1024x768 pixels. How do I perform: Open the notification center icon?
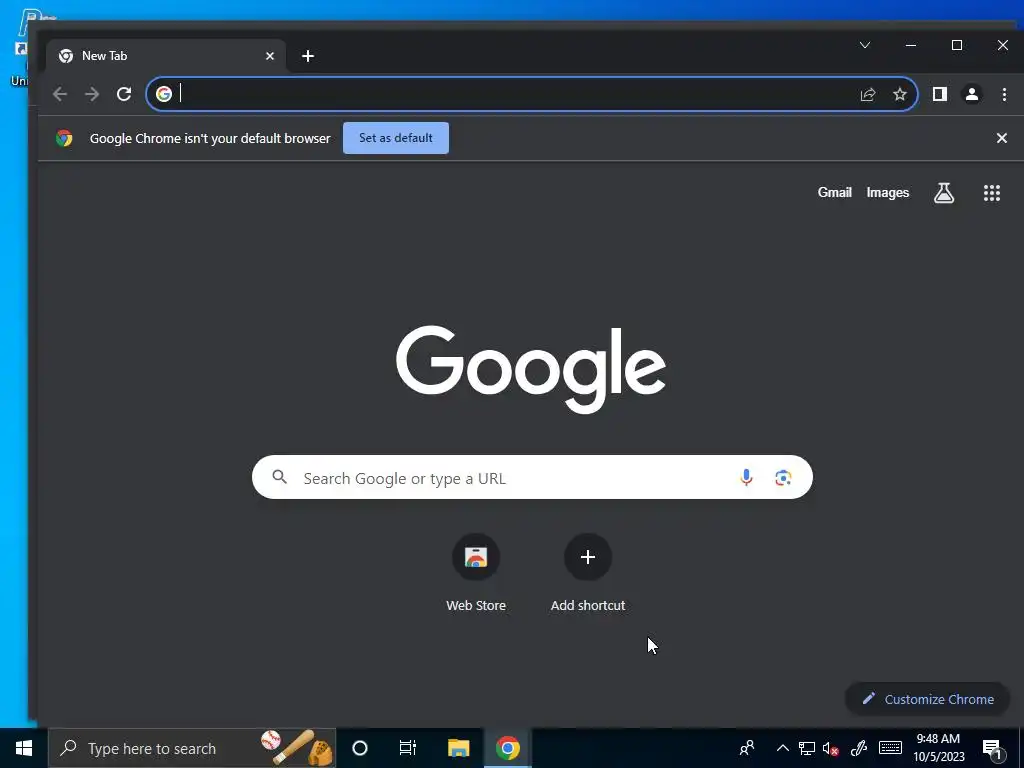point(992,749)
